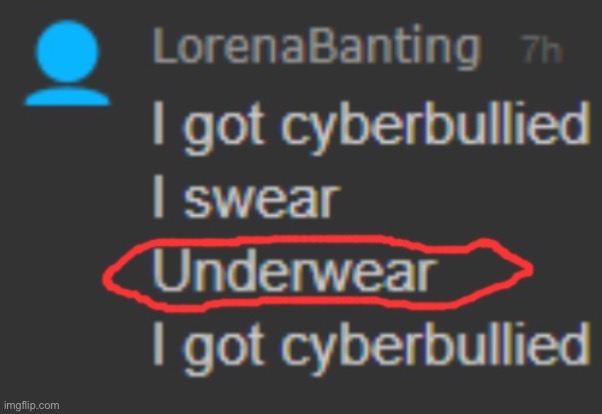The height and width of the screenshot is (414, 602).
Task: Click the word "got" in the top line
Action: (x=224, y=129)
